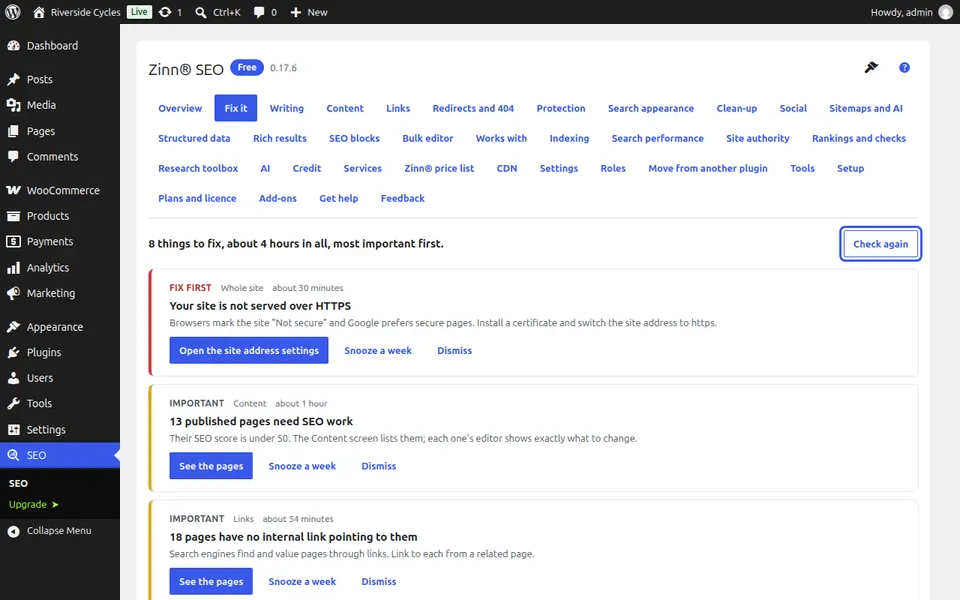Click Open the site address settings
The height and width of the screenshot is (600, 960).
249,350
